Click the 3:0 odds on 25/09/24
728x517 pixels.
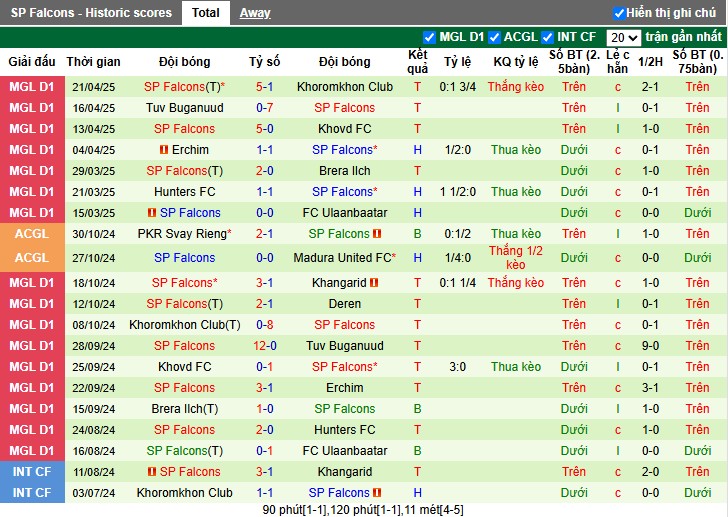(x=458, y=367)
